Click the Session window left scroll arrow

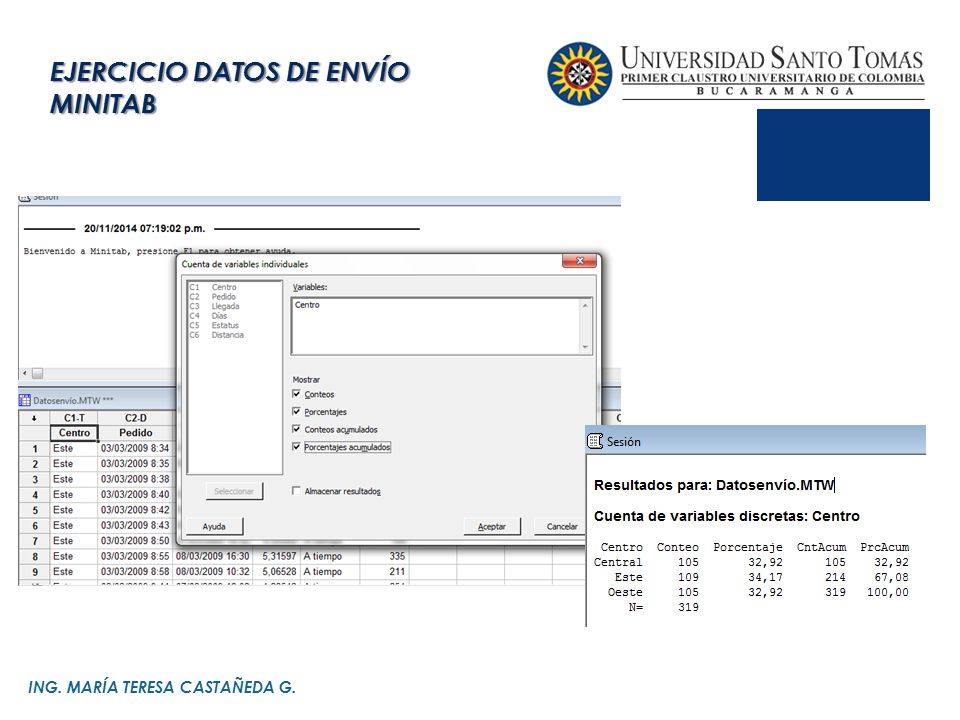(25, 373)
